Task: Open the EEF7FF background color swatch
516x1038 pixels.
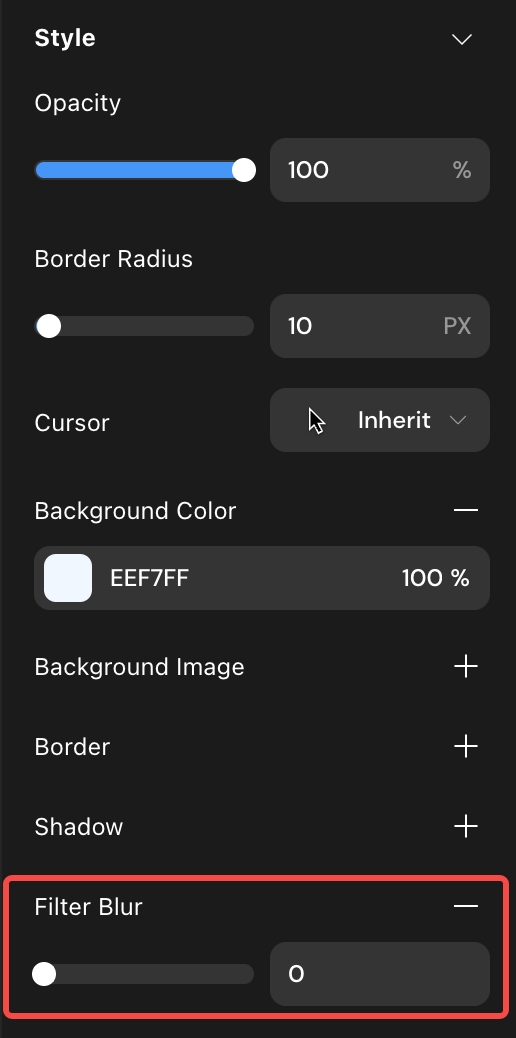Action: 68,578
